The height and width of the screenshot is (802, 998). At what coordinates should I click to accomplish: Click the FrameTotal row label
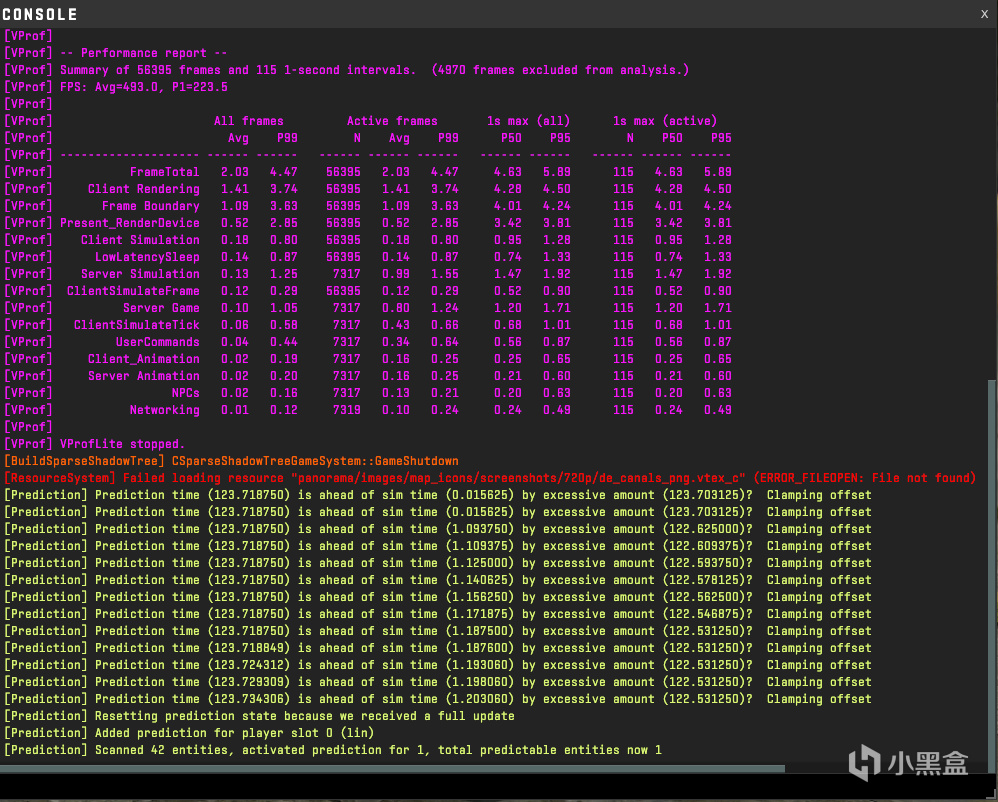(164, 172)
